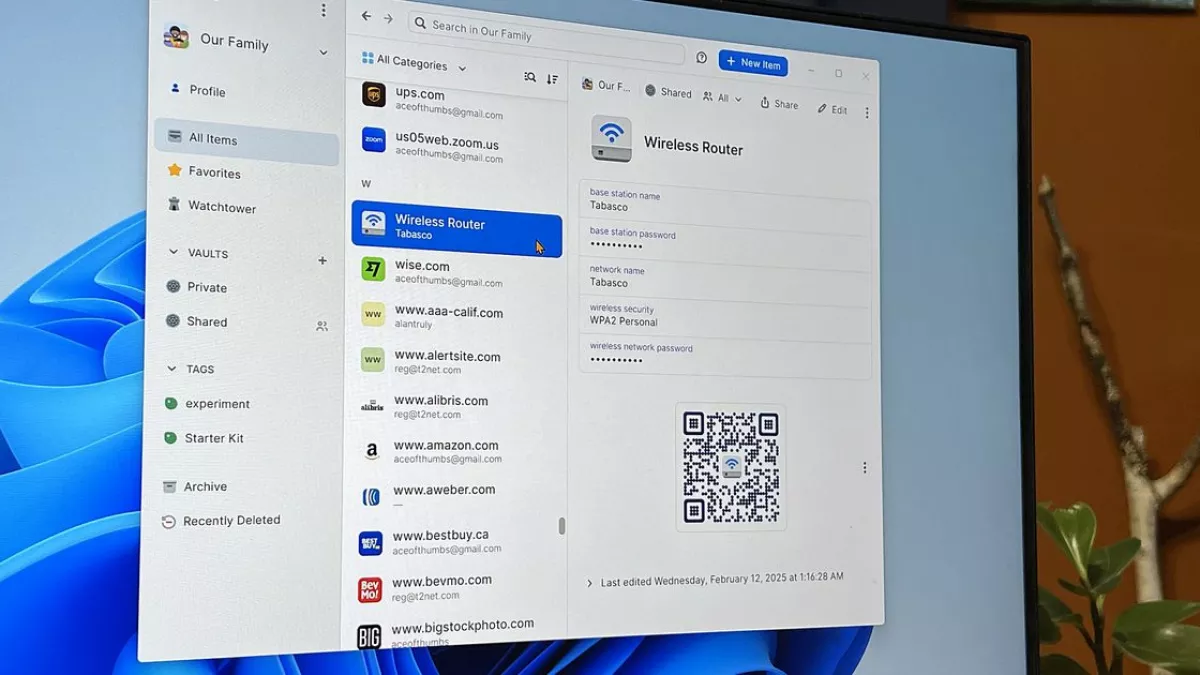
Task: Open the All Categories dropdown
Action: pyautogui.click(x=414, y=64)
